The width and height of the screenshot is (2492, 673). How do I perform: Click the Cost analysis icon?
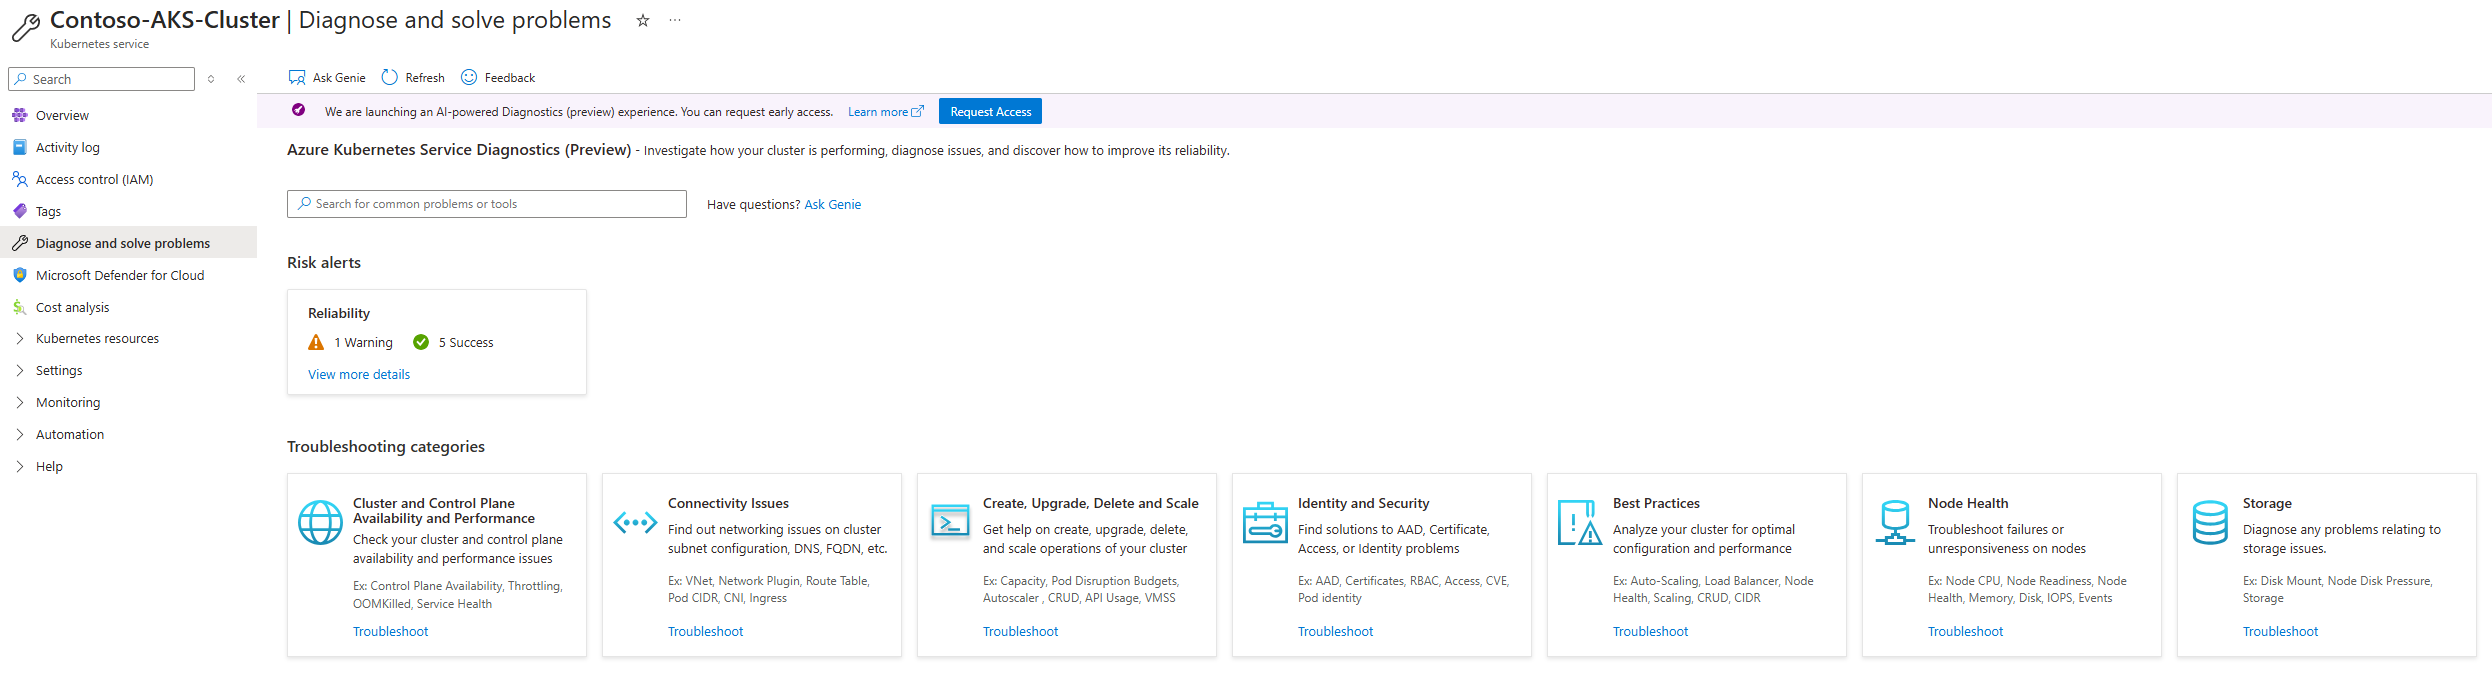(x=20, y=307)
